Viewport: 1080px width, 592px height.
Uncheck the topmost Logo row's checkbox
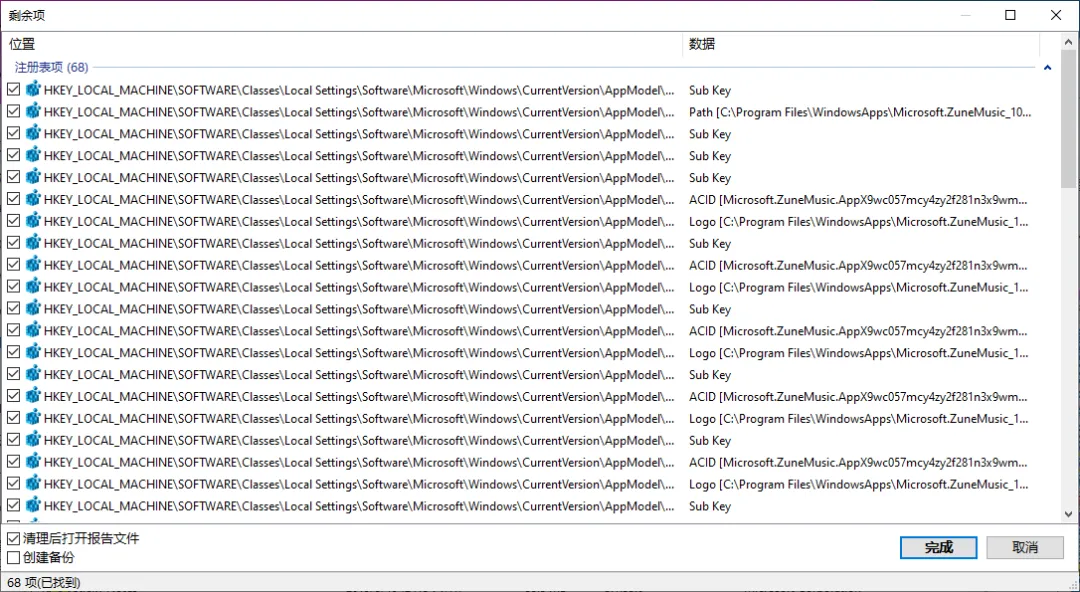coord(14,221)
